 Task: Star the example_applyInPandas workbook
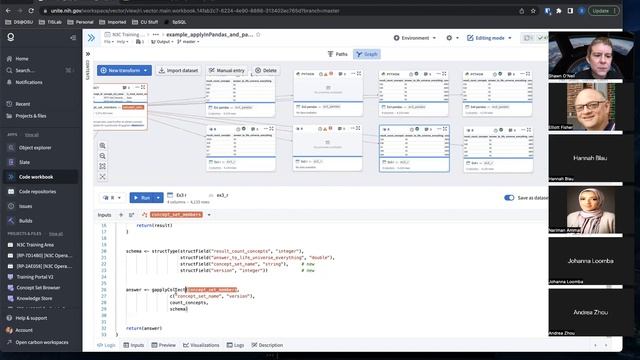(258, 35)
